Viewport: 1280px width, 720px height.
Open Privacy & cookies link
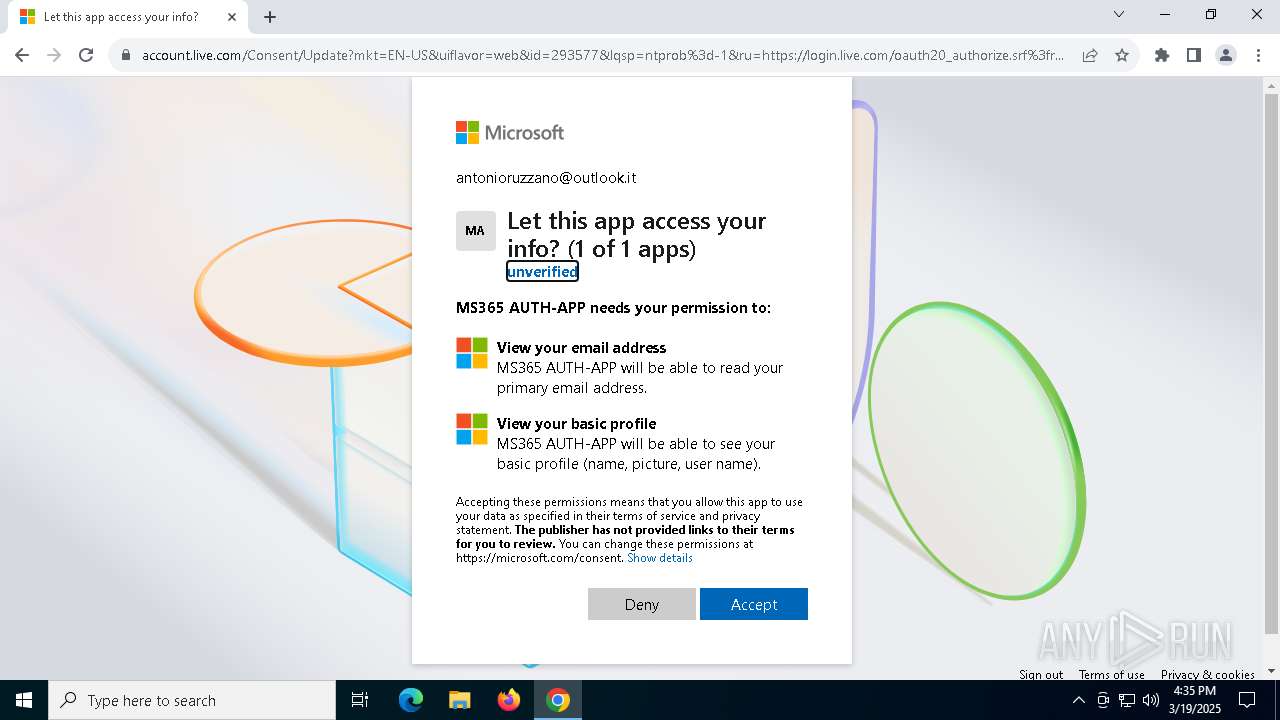pyautogui.click(x=1208, y=674)
